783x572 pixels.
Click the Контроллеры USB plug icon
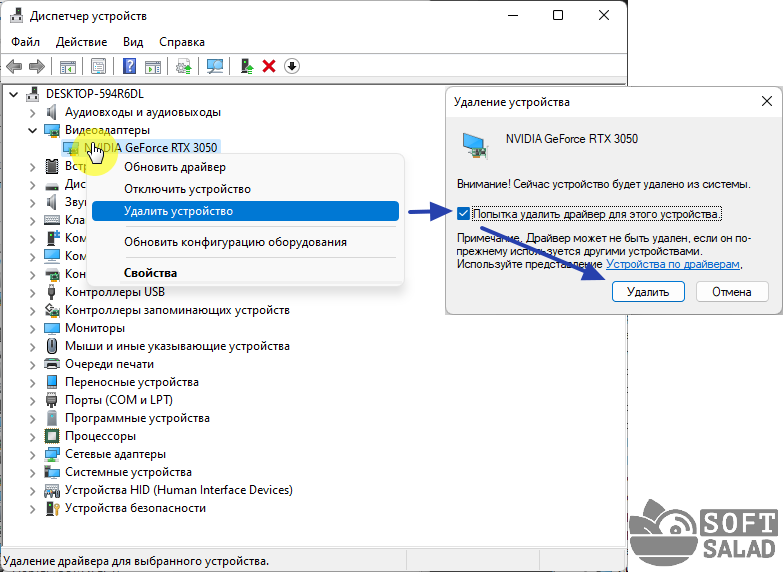pos(51,292)
